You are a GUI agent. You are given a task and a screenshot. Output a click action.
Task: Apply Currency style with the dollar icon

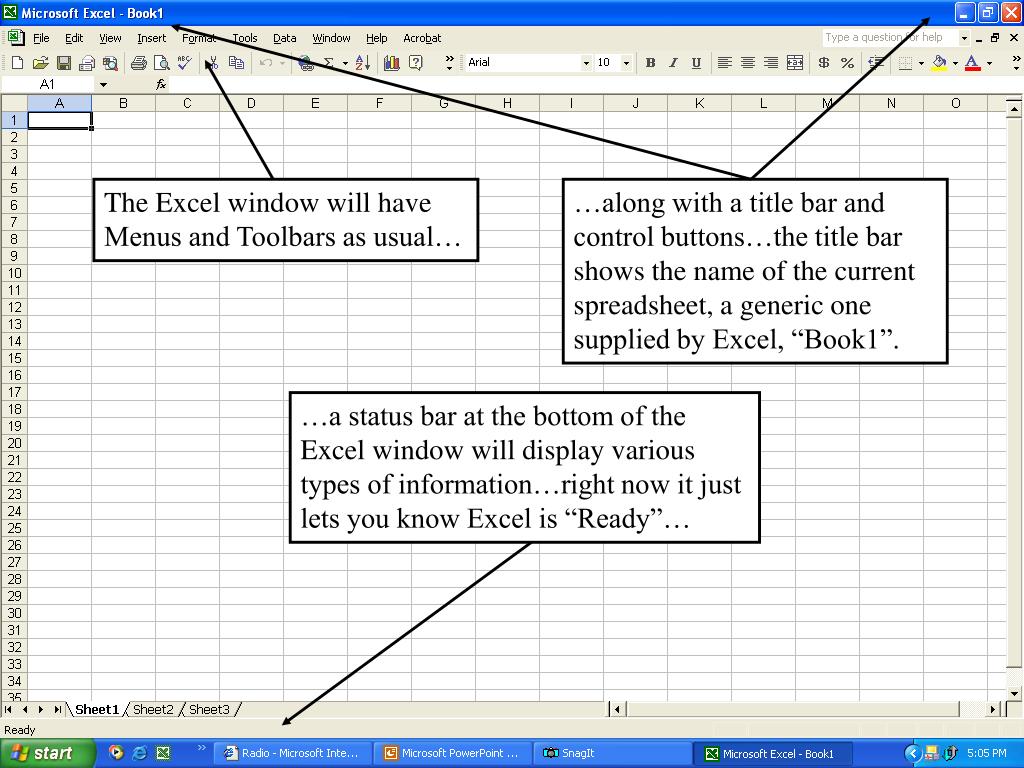point(824,63)
